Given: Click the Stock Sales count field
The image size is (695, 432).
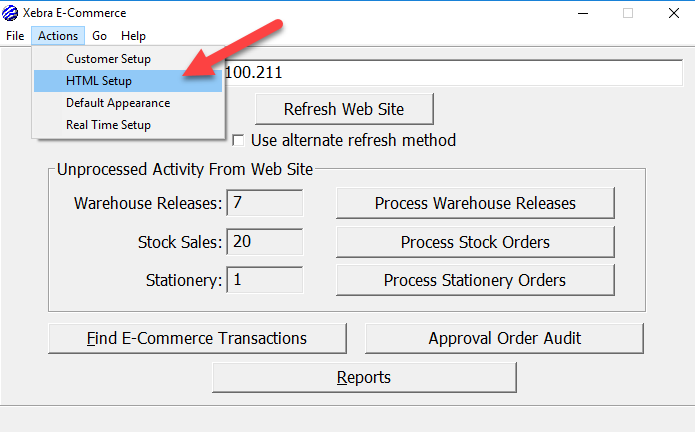Looking at the screenshot, I should 265,242.
